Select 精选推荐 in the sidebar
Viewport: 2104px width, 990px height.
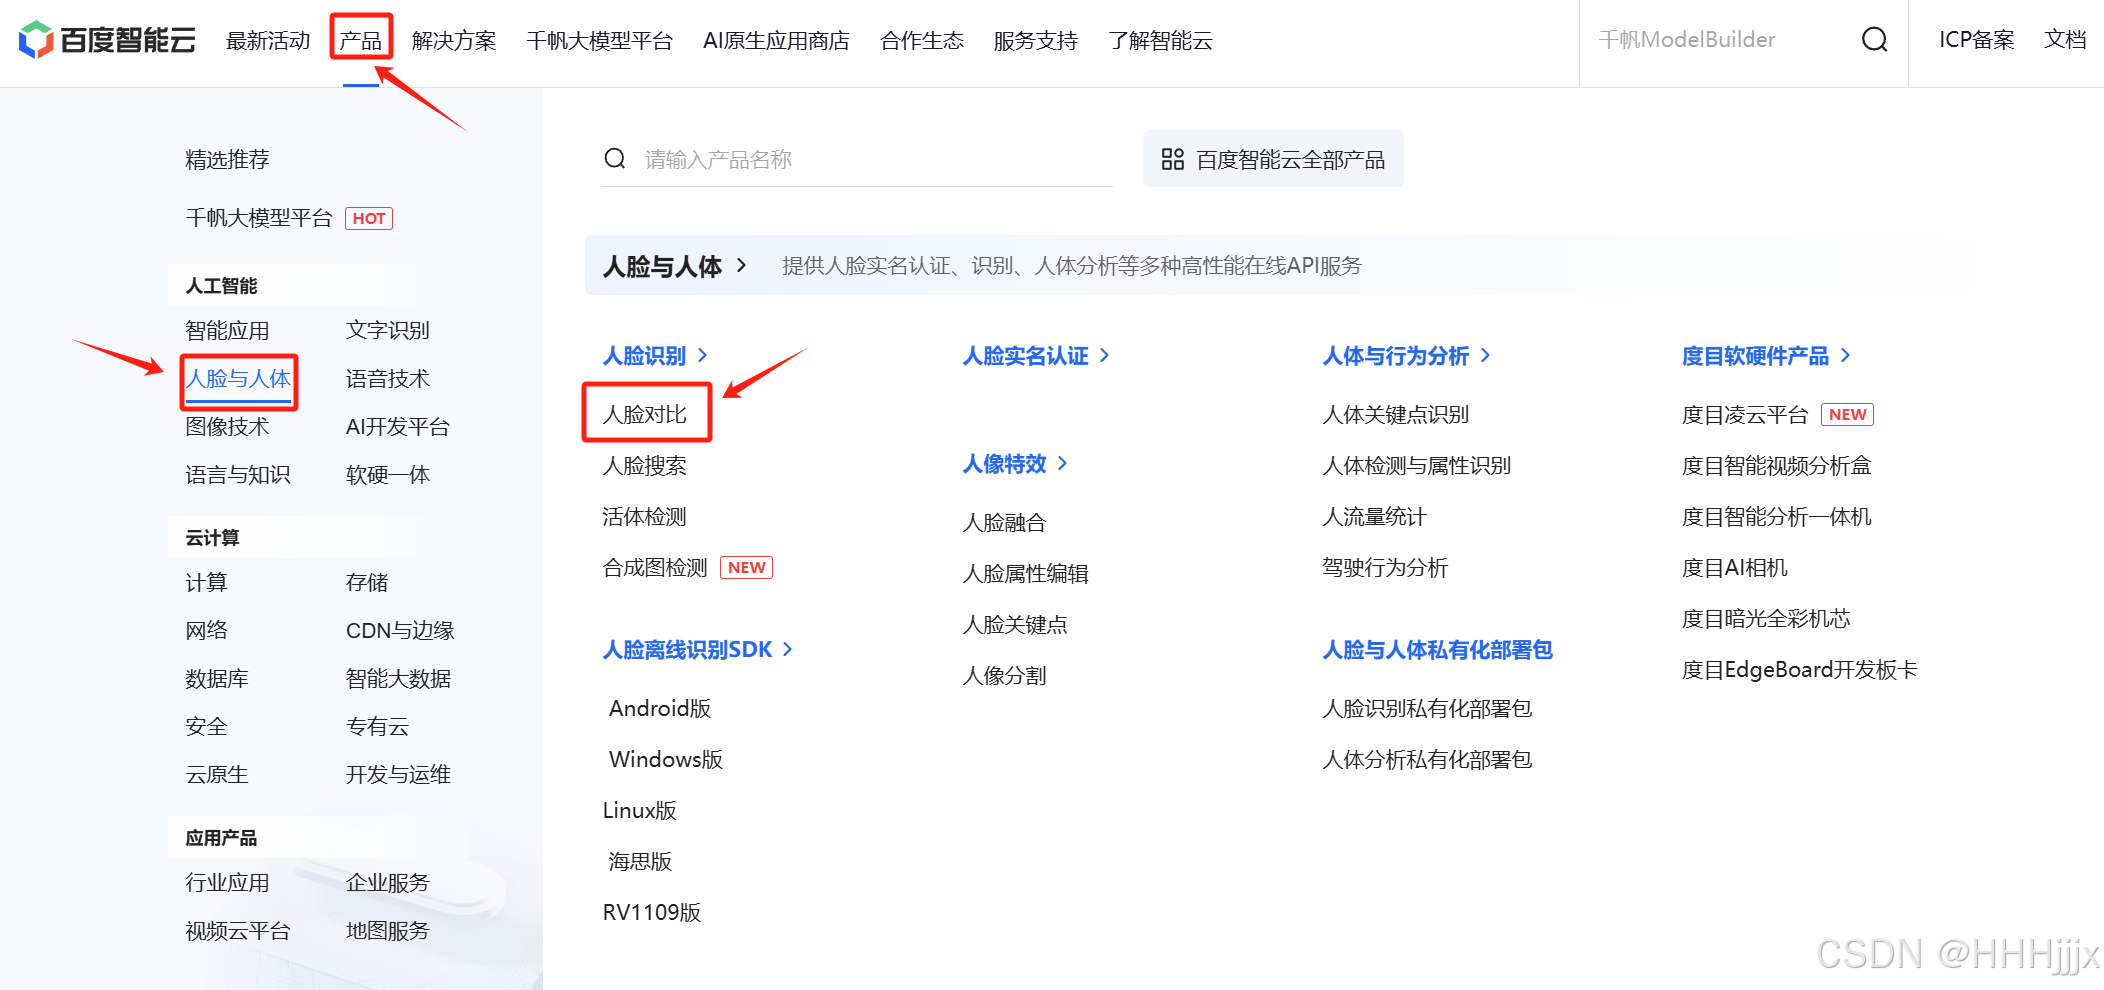(x=227, y=160)
